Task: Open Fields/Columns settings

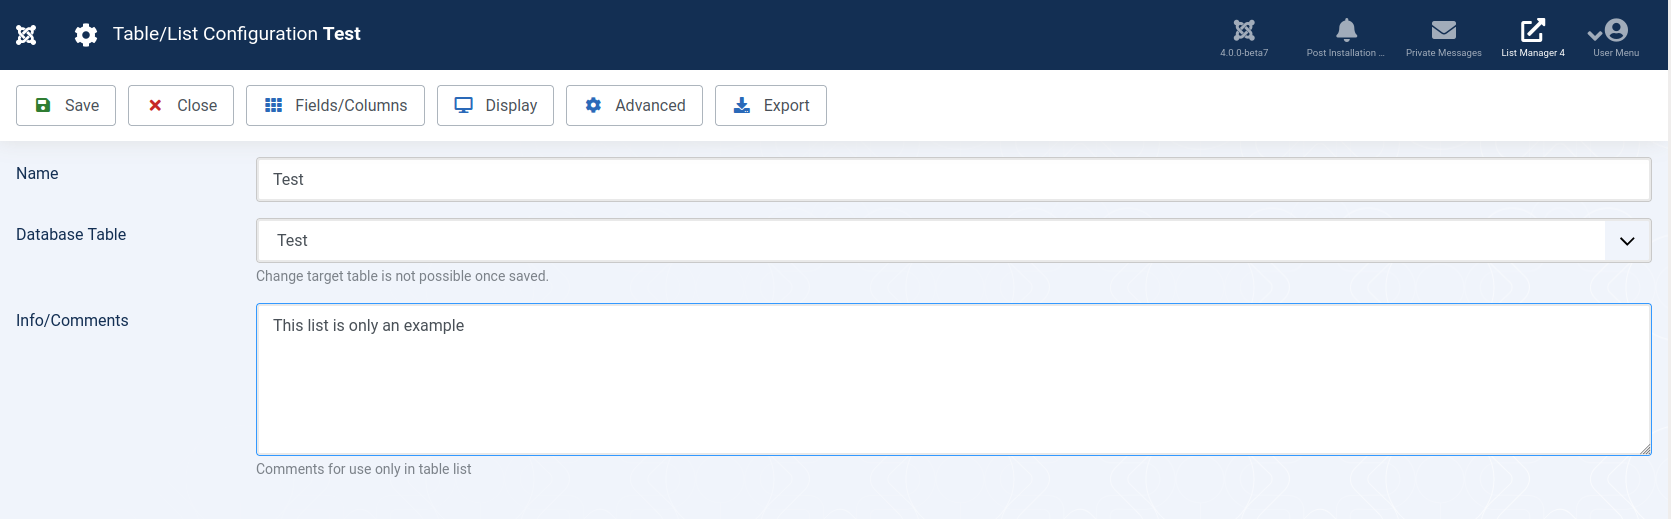Action: click(335, 105)
